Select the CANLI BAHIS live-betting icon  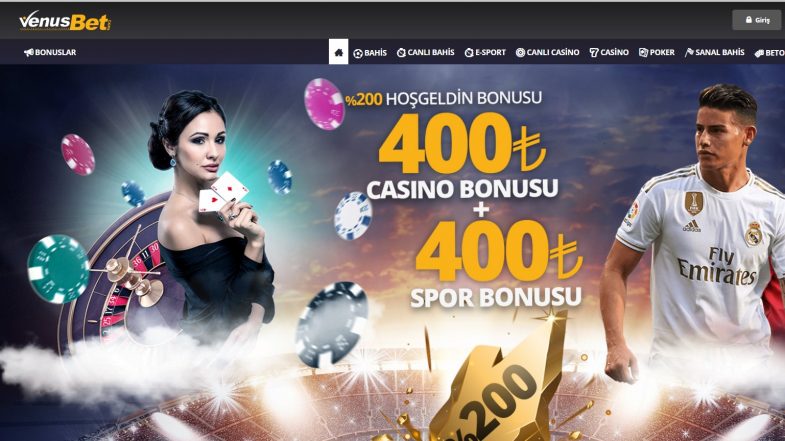pos(401,53)
